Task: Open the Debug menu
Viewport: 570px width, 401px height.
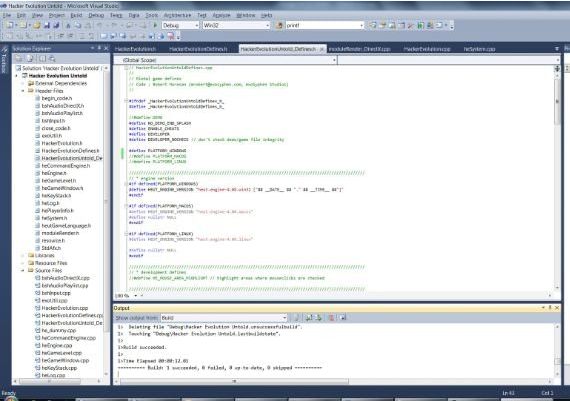Action: [x=96, y=15]
